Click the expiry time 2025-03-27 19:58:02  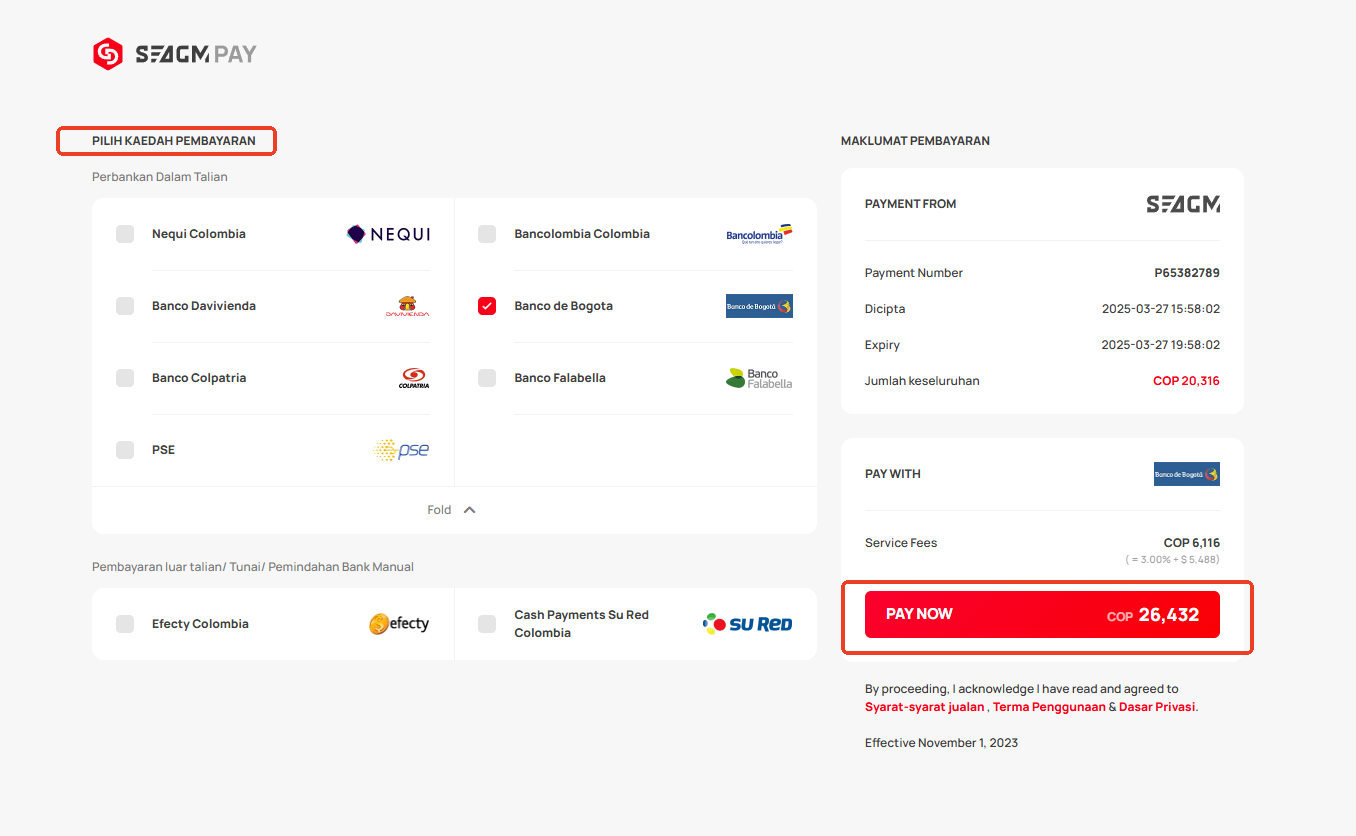[x=1161, y=345]
